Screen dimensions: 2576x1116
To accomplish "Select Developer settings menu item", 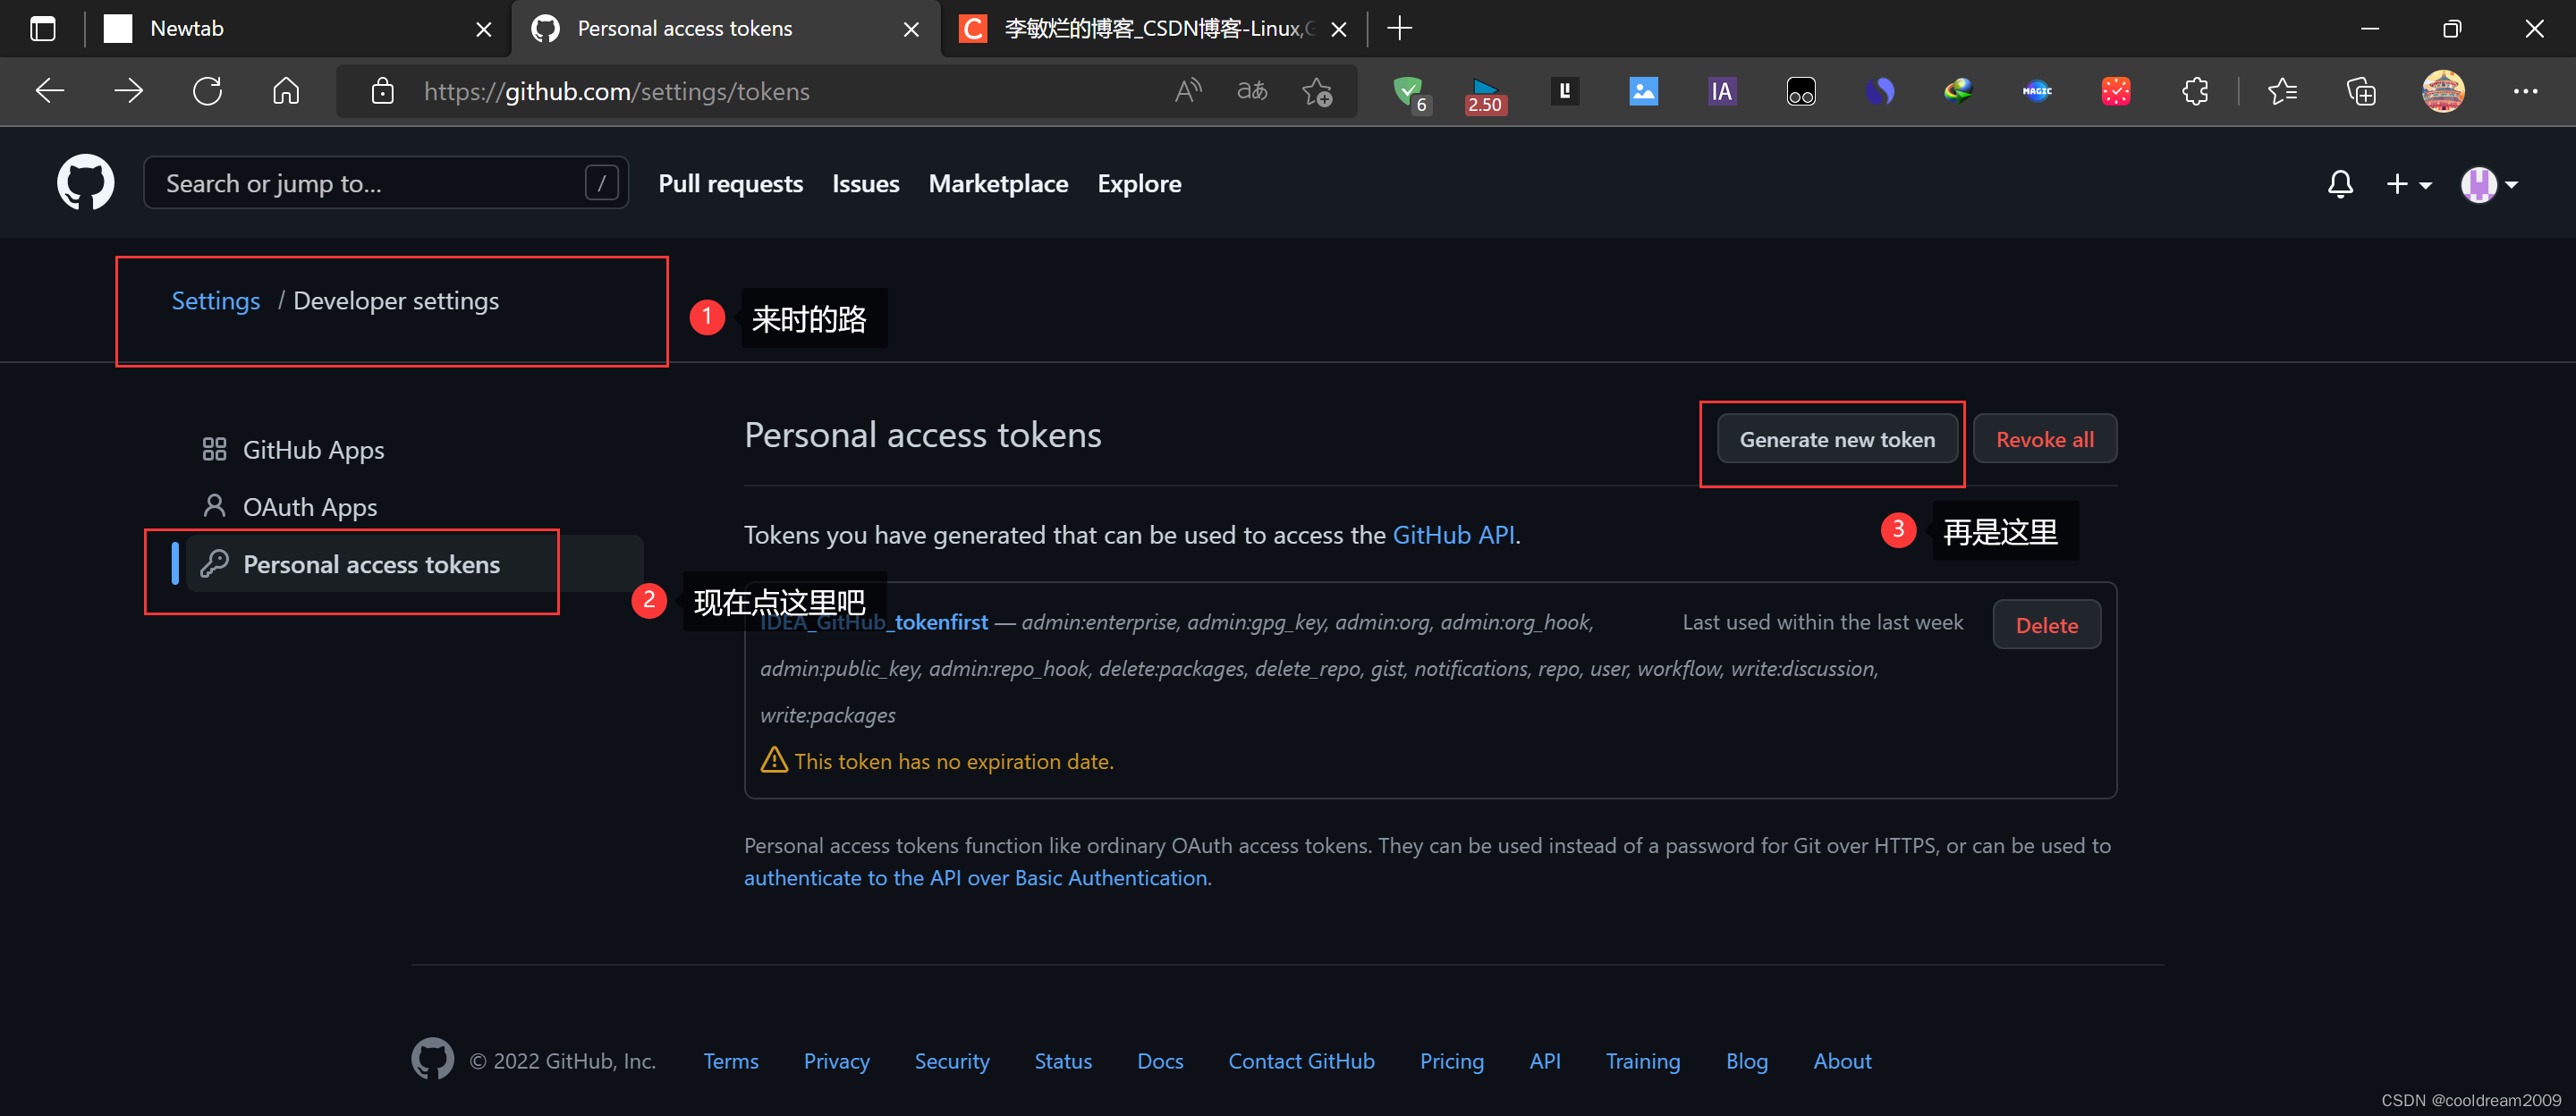I will 396,300.
